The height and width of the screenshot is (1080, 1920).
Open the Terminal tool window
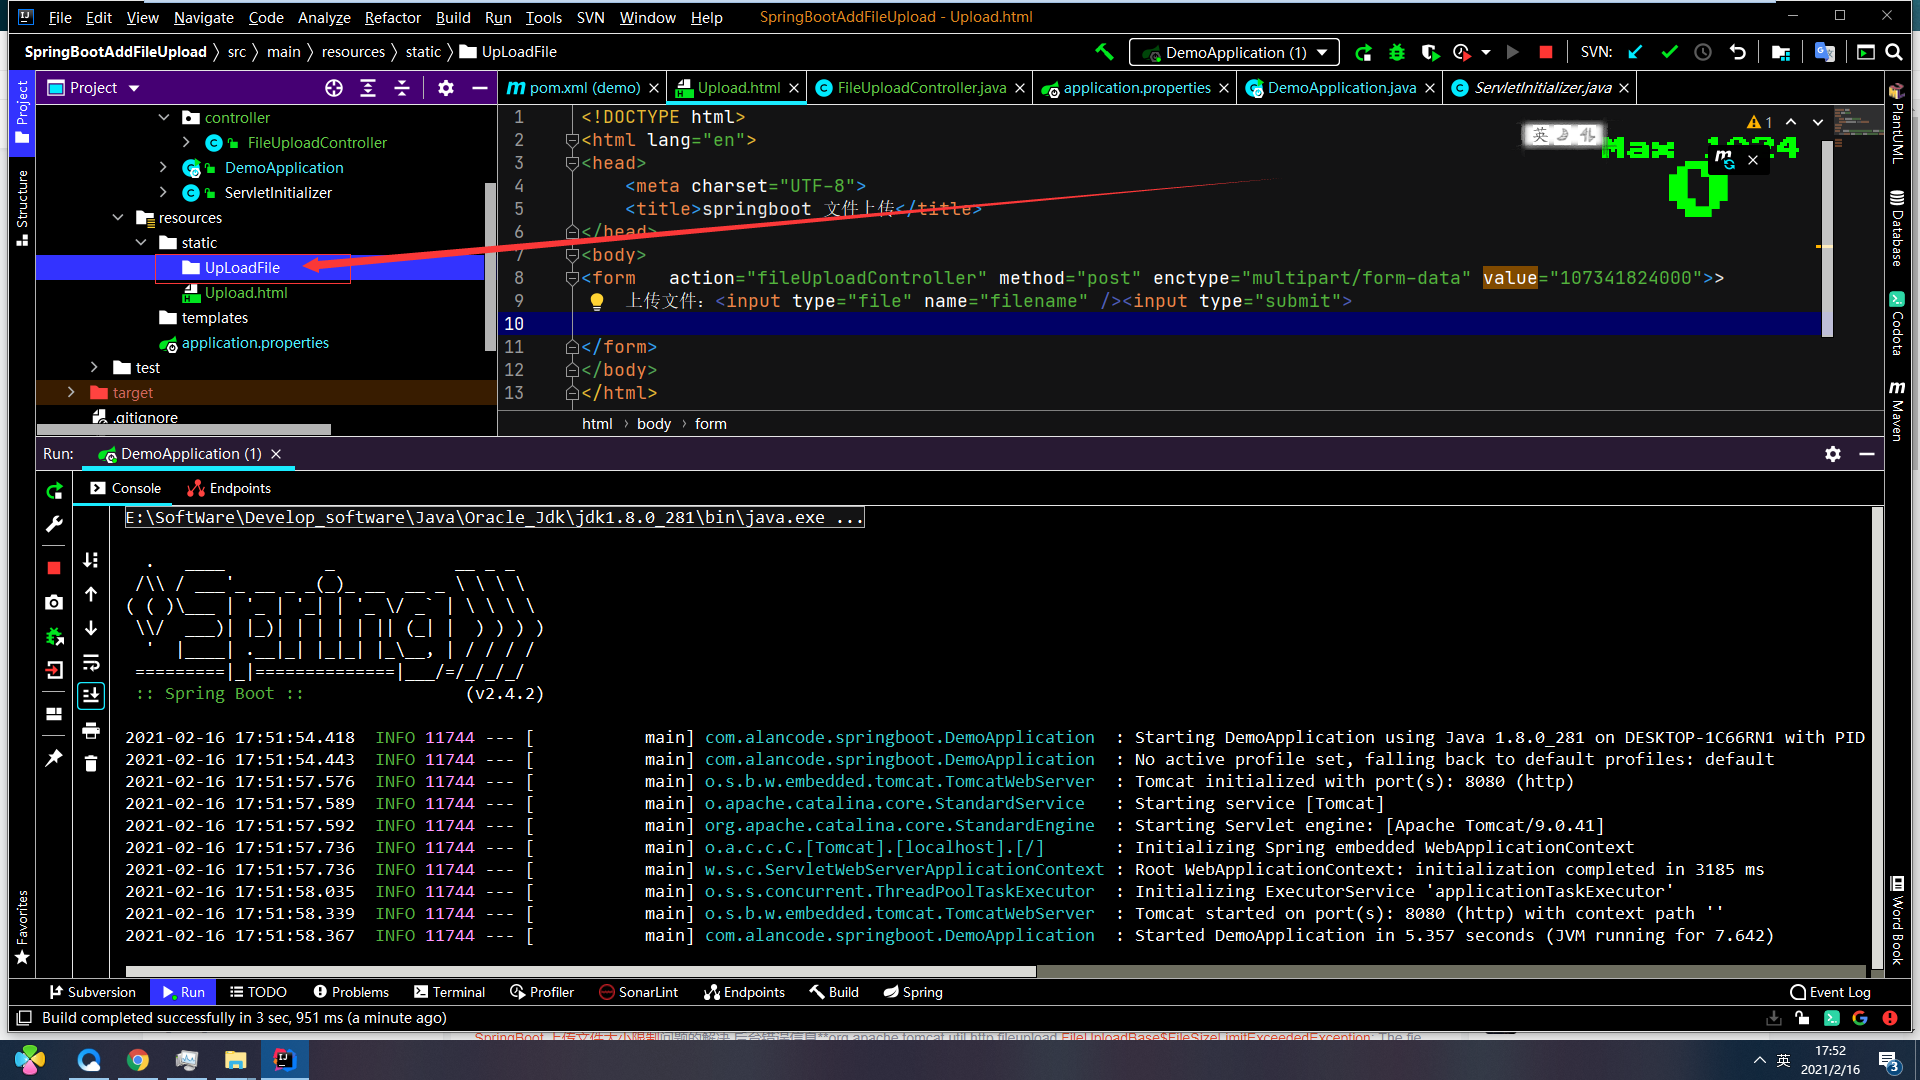click(449, 992)
